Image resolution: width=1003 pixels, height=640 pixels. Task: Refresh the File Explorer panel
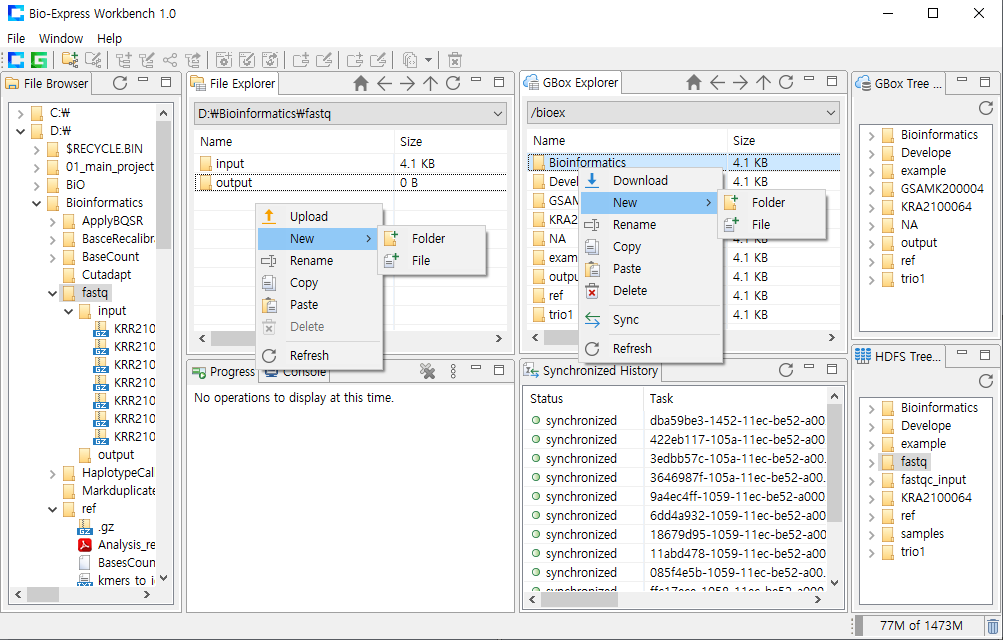(x=454, y=82)
